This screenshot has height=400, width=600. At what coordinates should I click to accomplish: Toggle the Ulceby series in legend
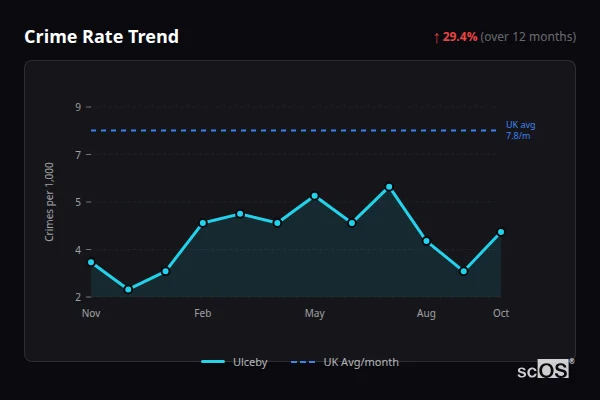pyautogui.click(x=234, y=362)
